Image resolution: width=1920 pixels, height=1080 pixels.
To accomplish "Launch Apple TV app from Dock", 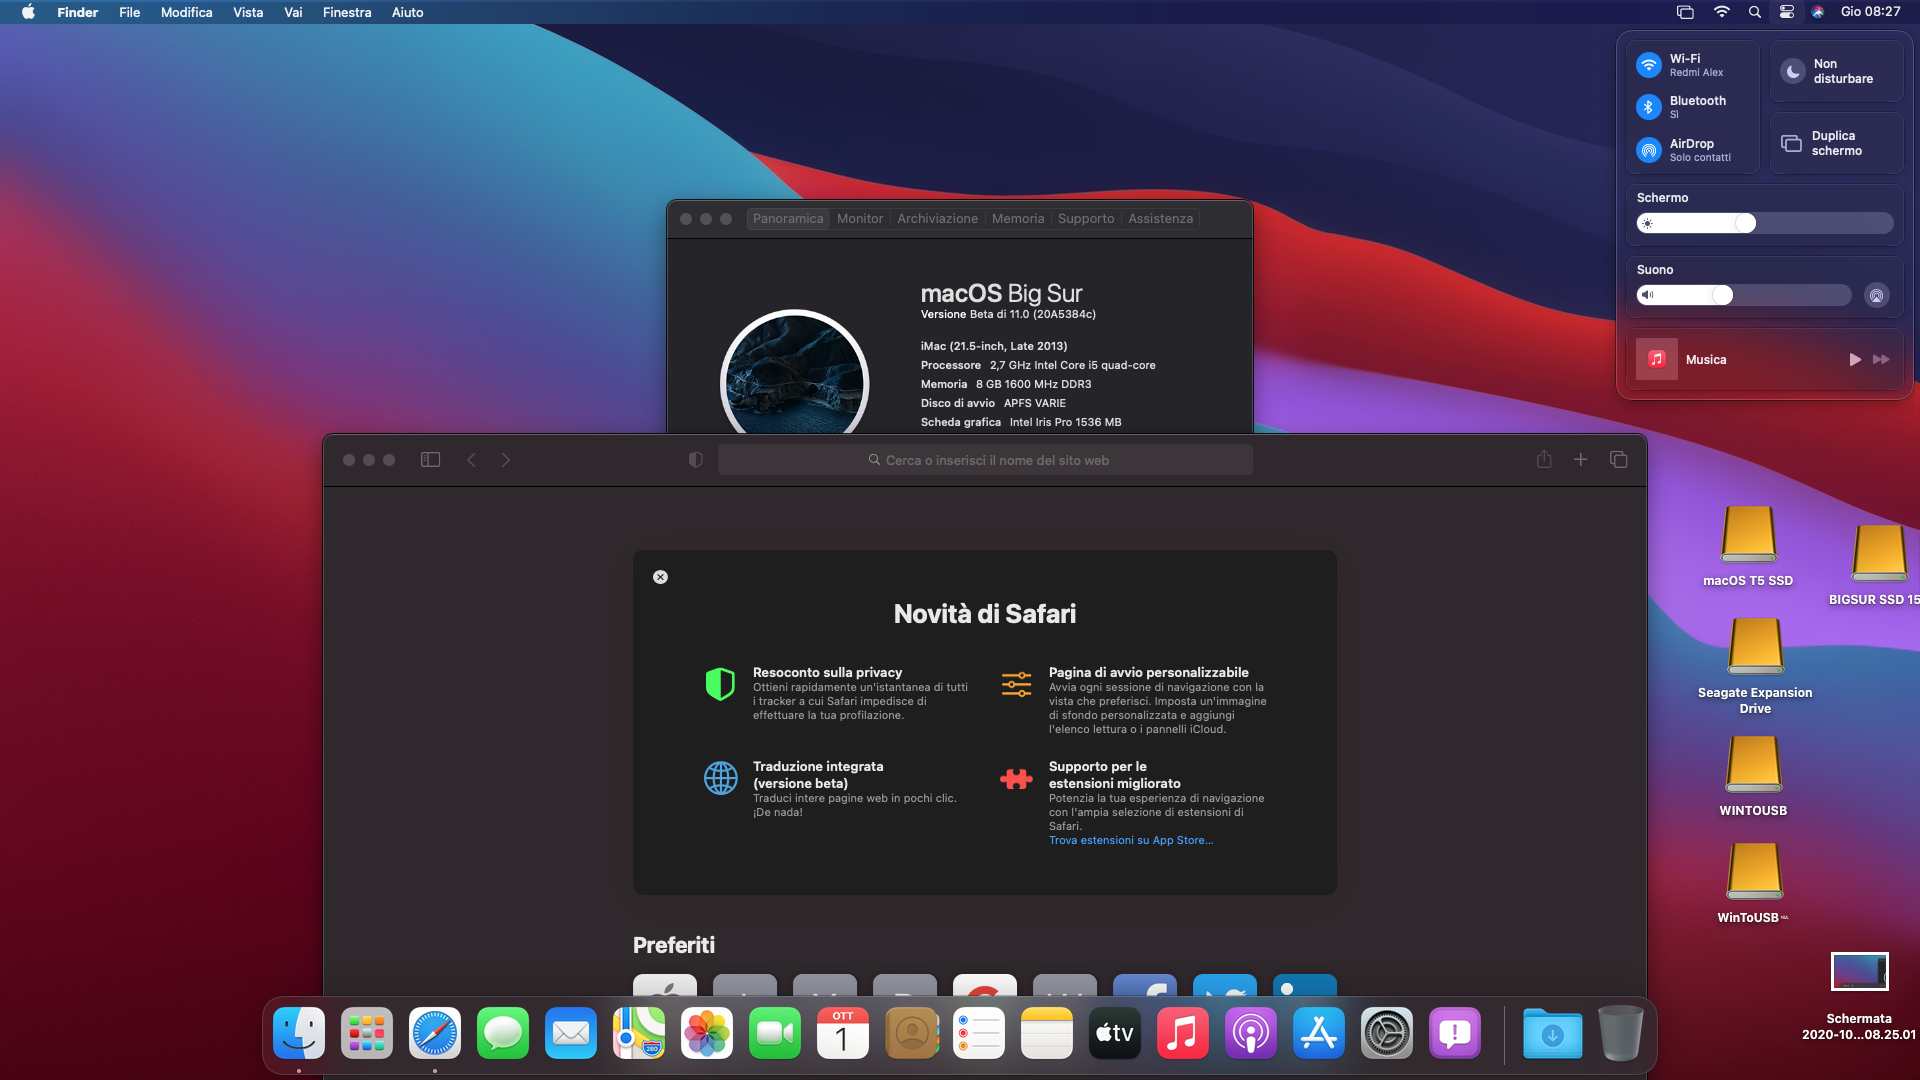I will (x=1115, y=1033).
